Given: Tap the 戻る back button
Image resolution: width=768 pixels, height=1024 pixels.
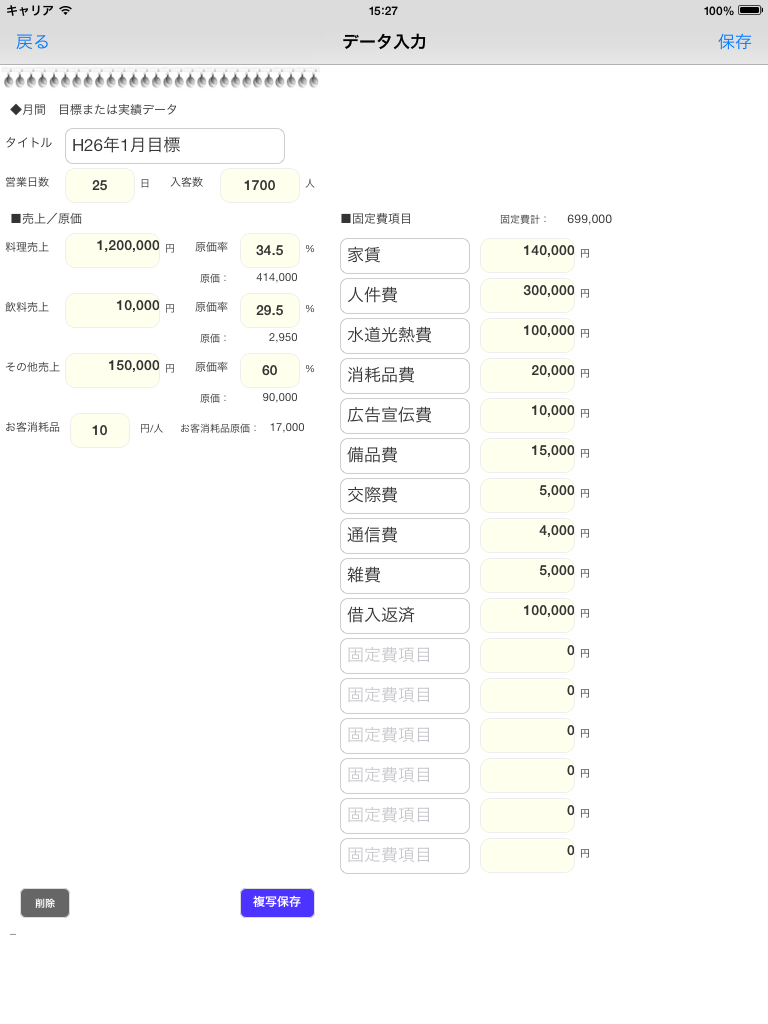Looking at the screenshot, I should click(32, 42).
